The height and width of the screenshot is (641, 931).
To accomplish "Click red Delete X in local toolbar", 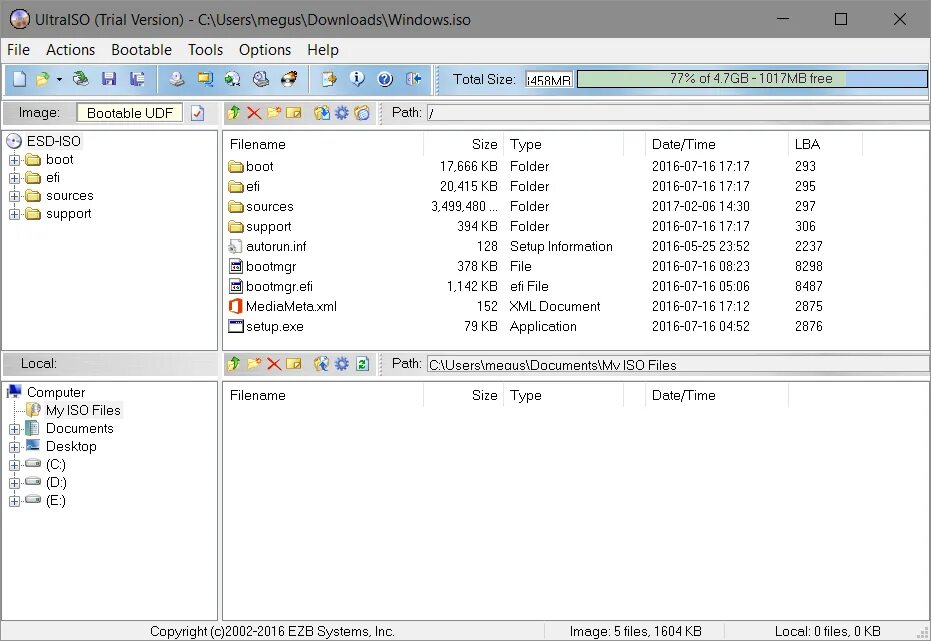I will [274, 364].
